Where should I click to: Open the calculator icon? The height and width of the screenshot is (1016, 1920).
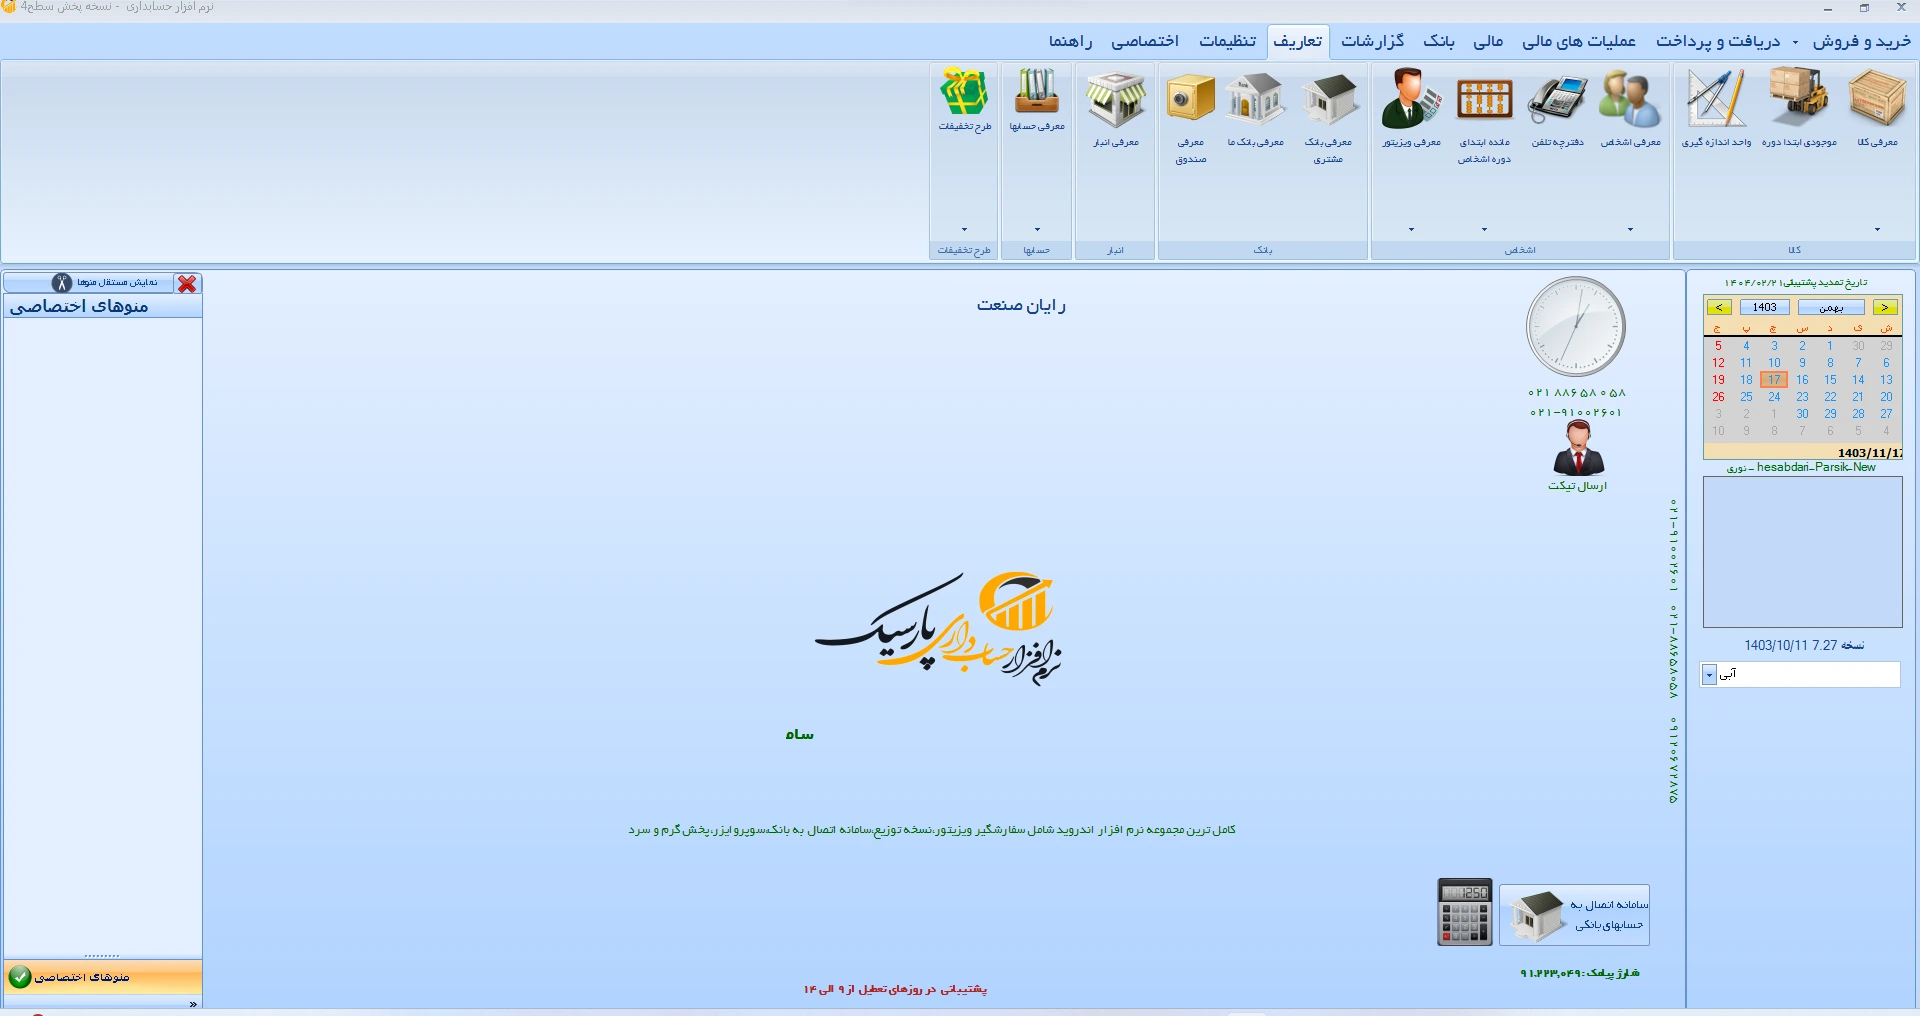click(x=1464, y=911)
